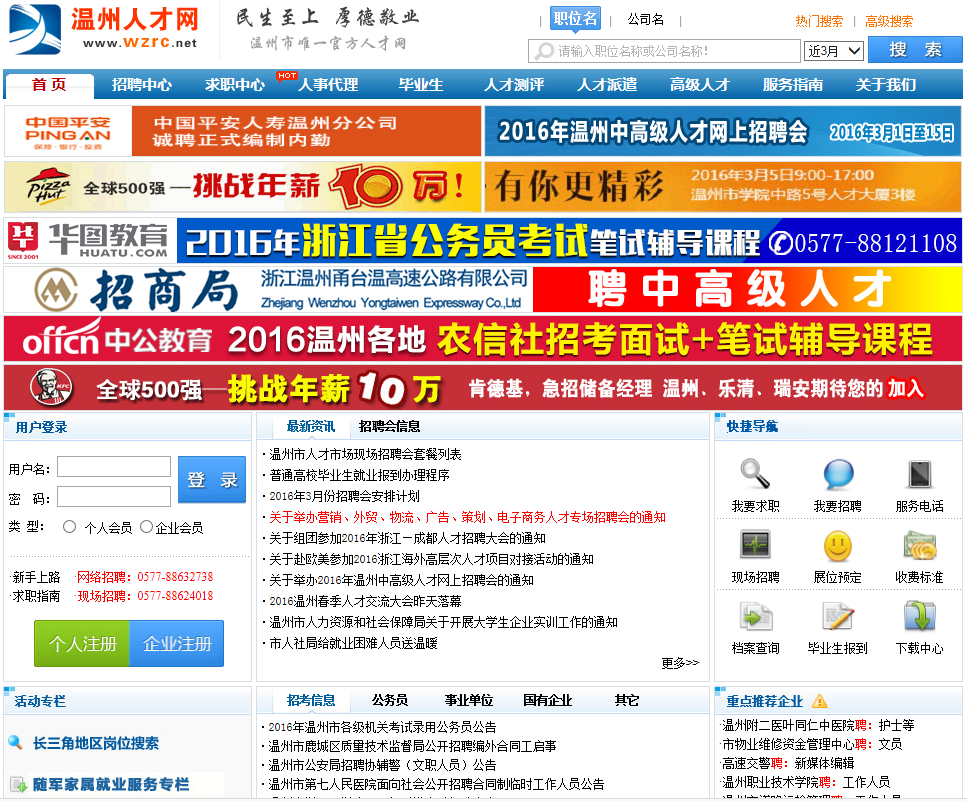The height and width of the screenshot is (801, 967).
Task: Click the 搜索 search button
Action: [x=915, y=50]
